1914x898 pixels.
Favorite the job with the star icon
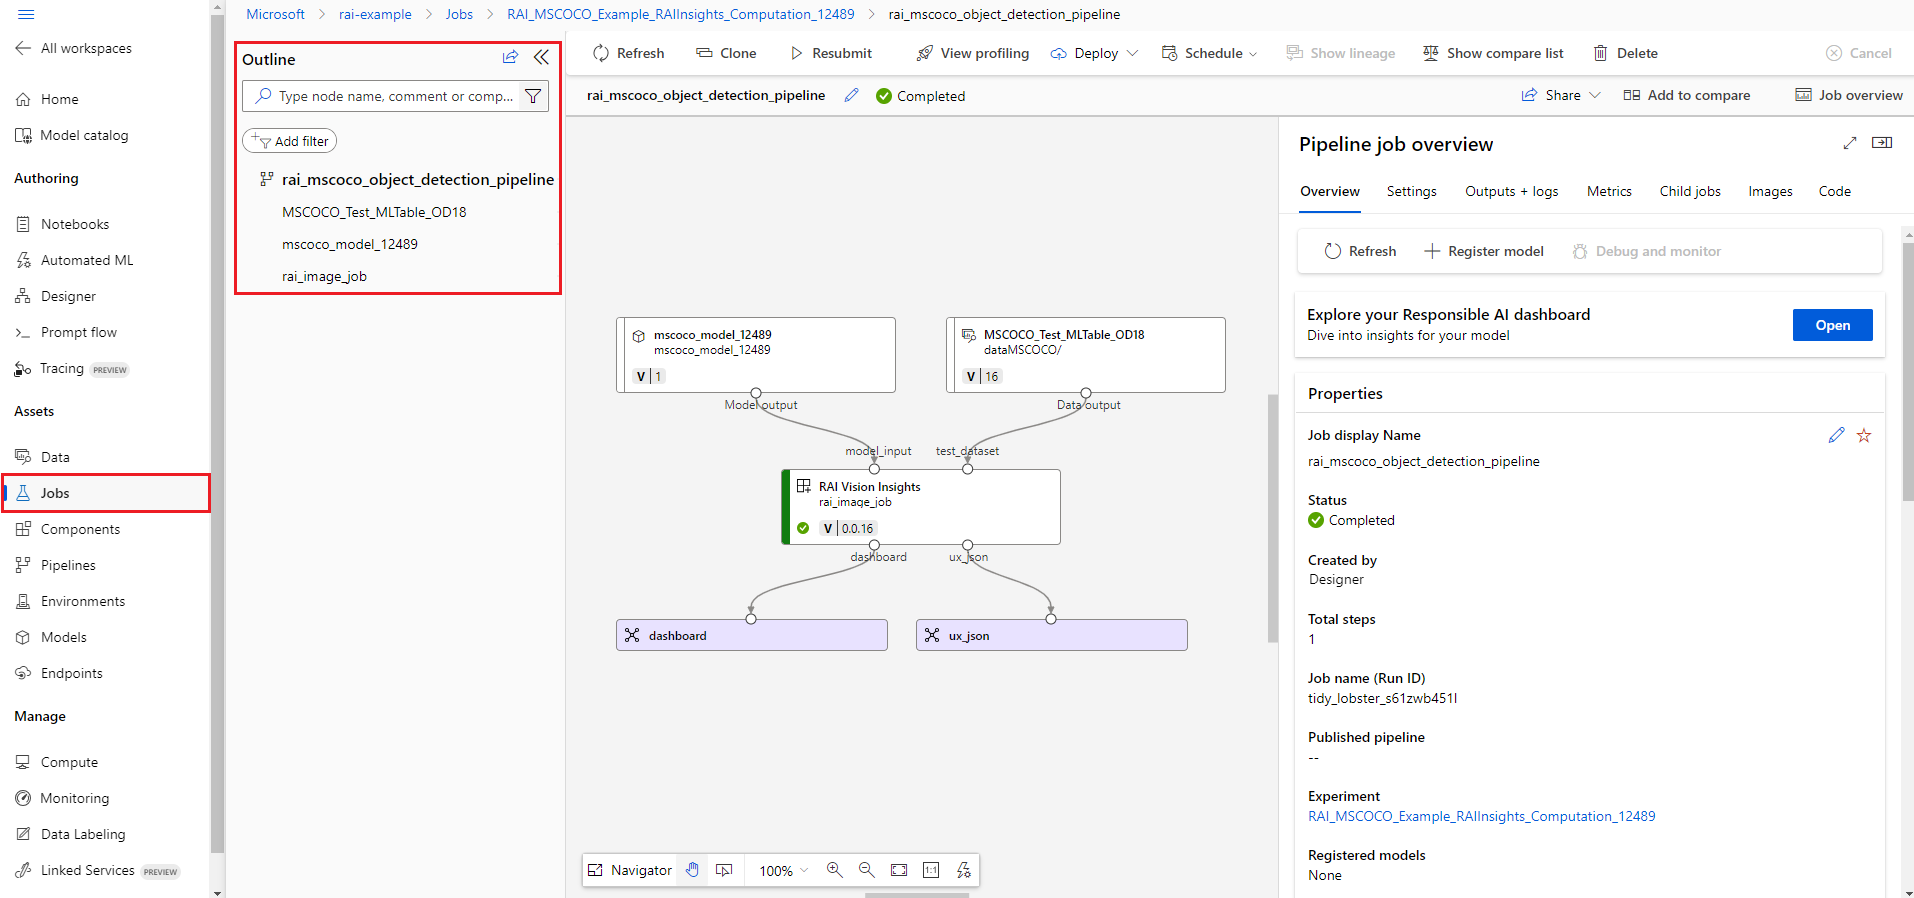[1864, 436]
